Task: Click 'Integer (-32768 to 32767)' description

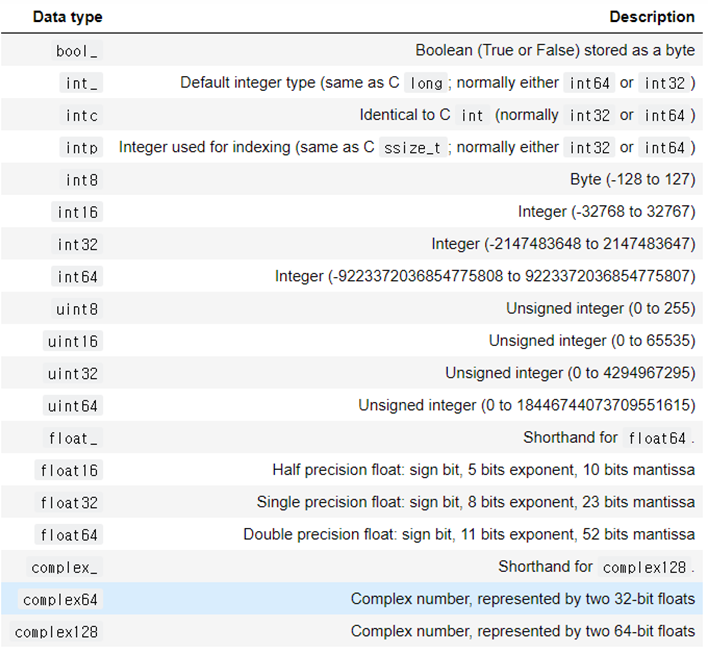Action: point(607,212)
